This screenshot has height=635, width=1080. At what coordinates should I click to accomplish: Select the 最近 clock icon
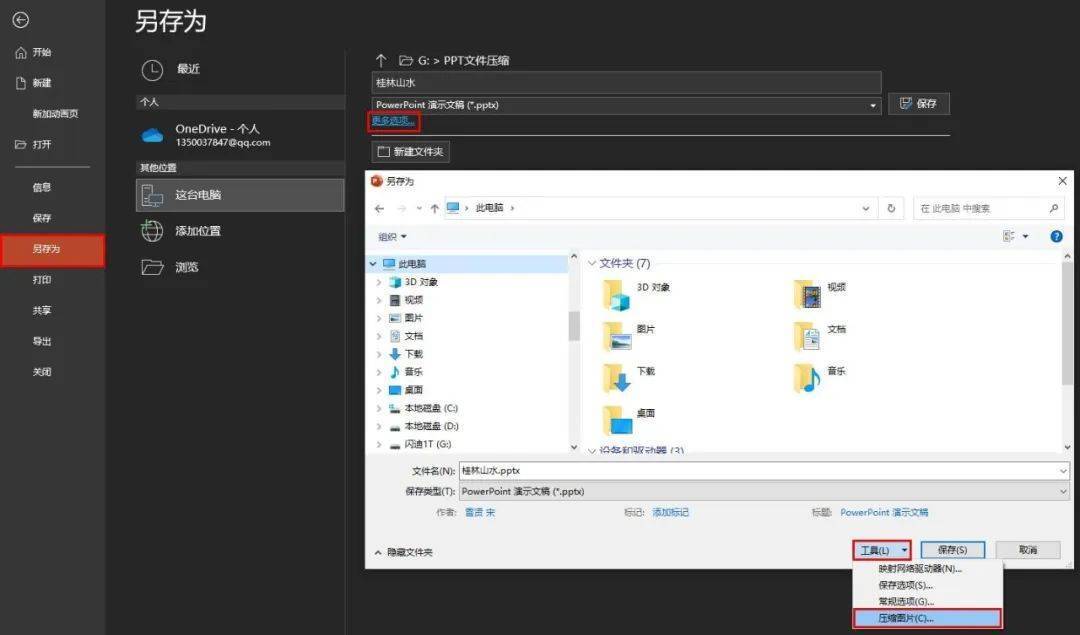click(x=152, y=70)
